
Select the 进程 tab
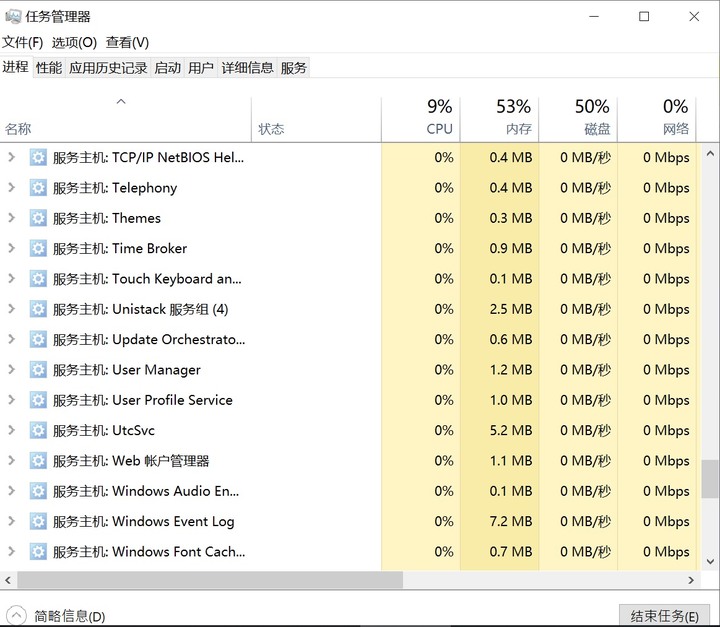pyautogui.click(x=16, y=67)
